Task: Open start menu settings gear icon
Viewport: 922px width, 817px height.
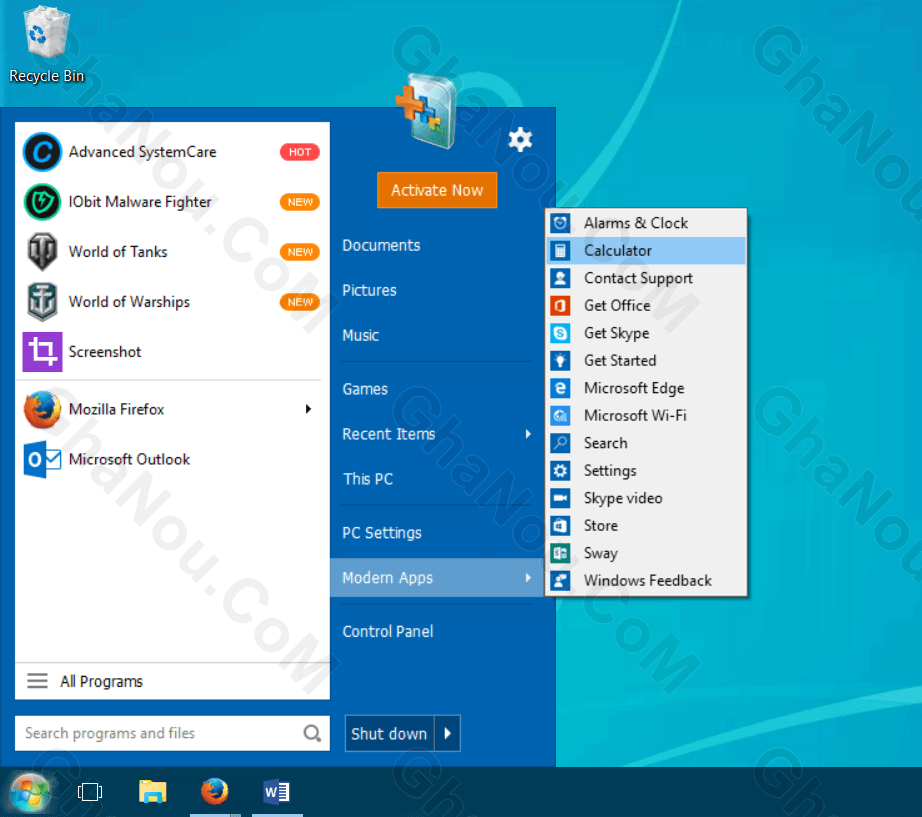Action: [520, 139]
